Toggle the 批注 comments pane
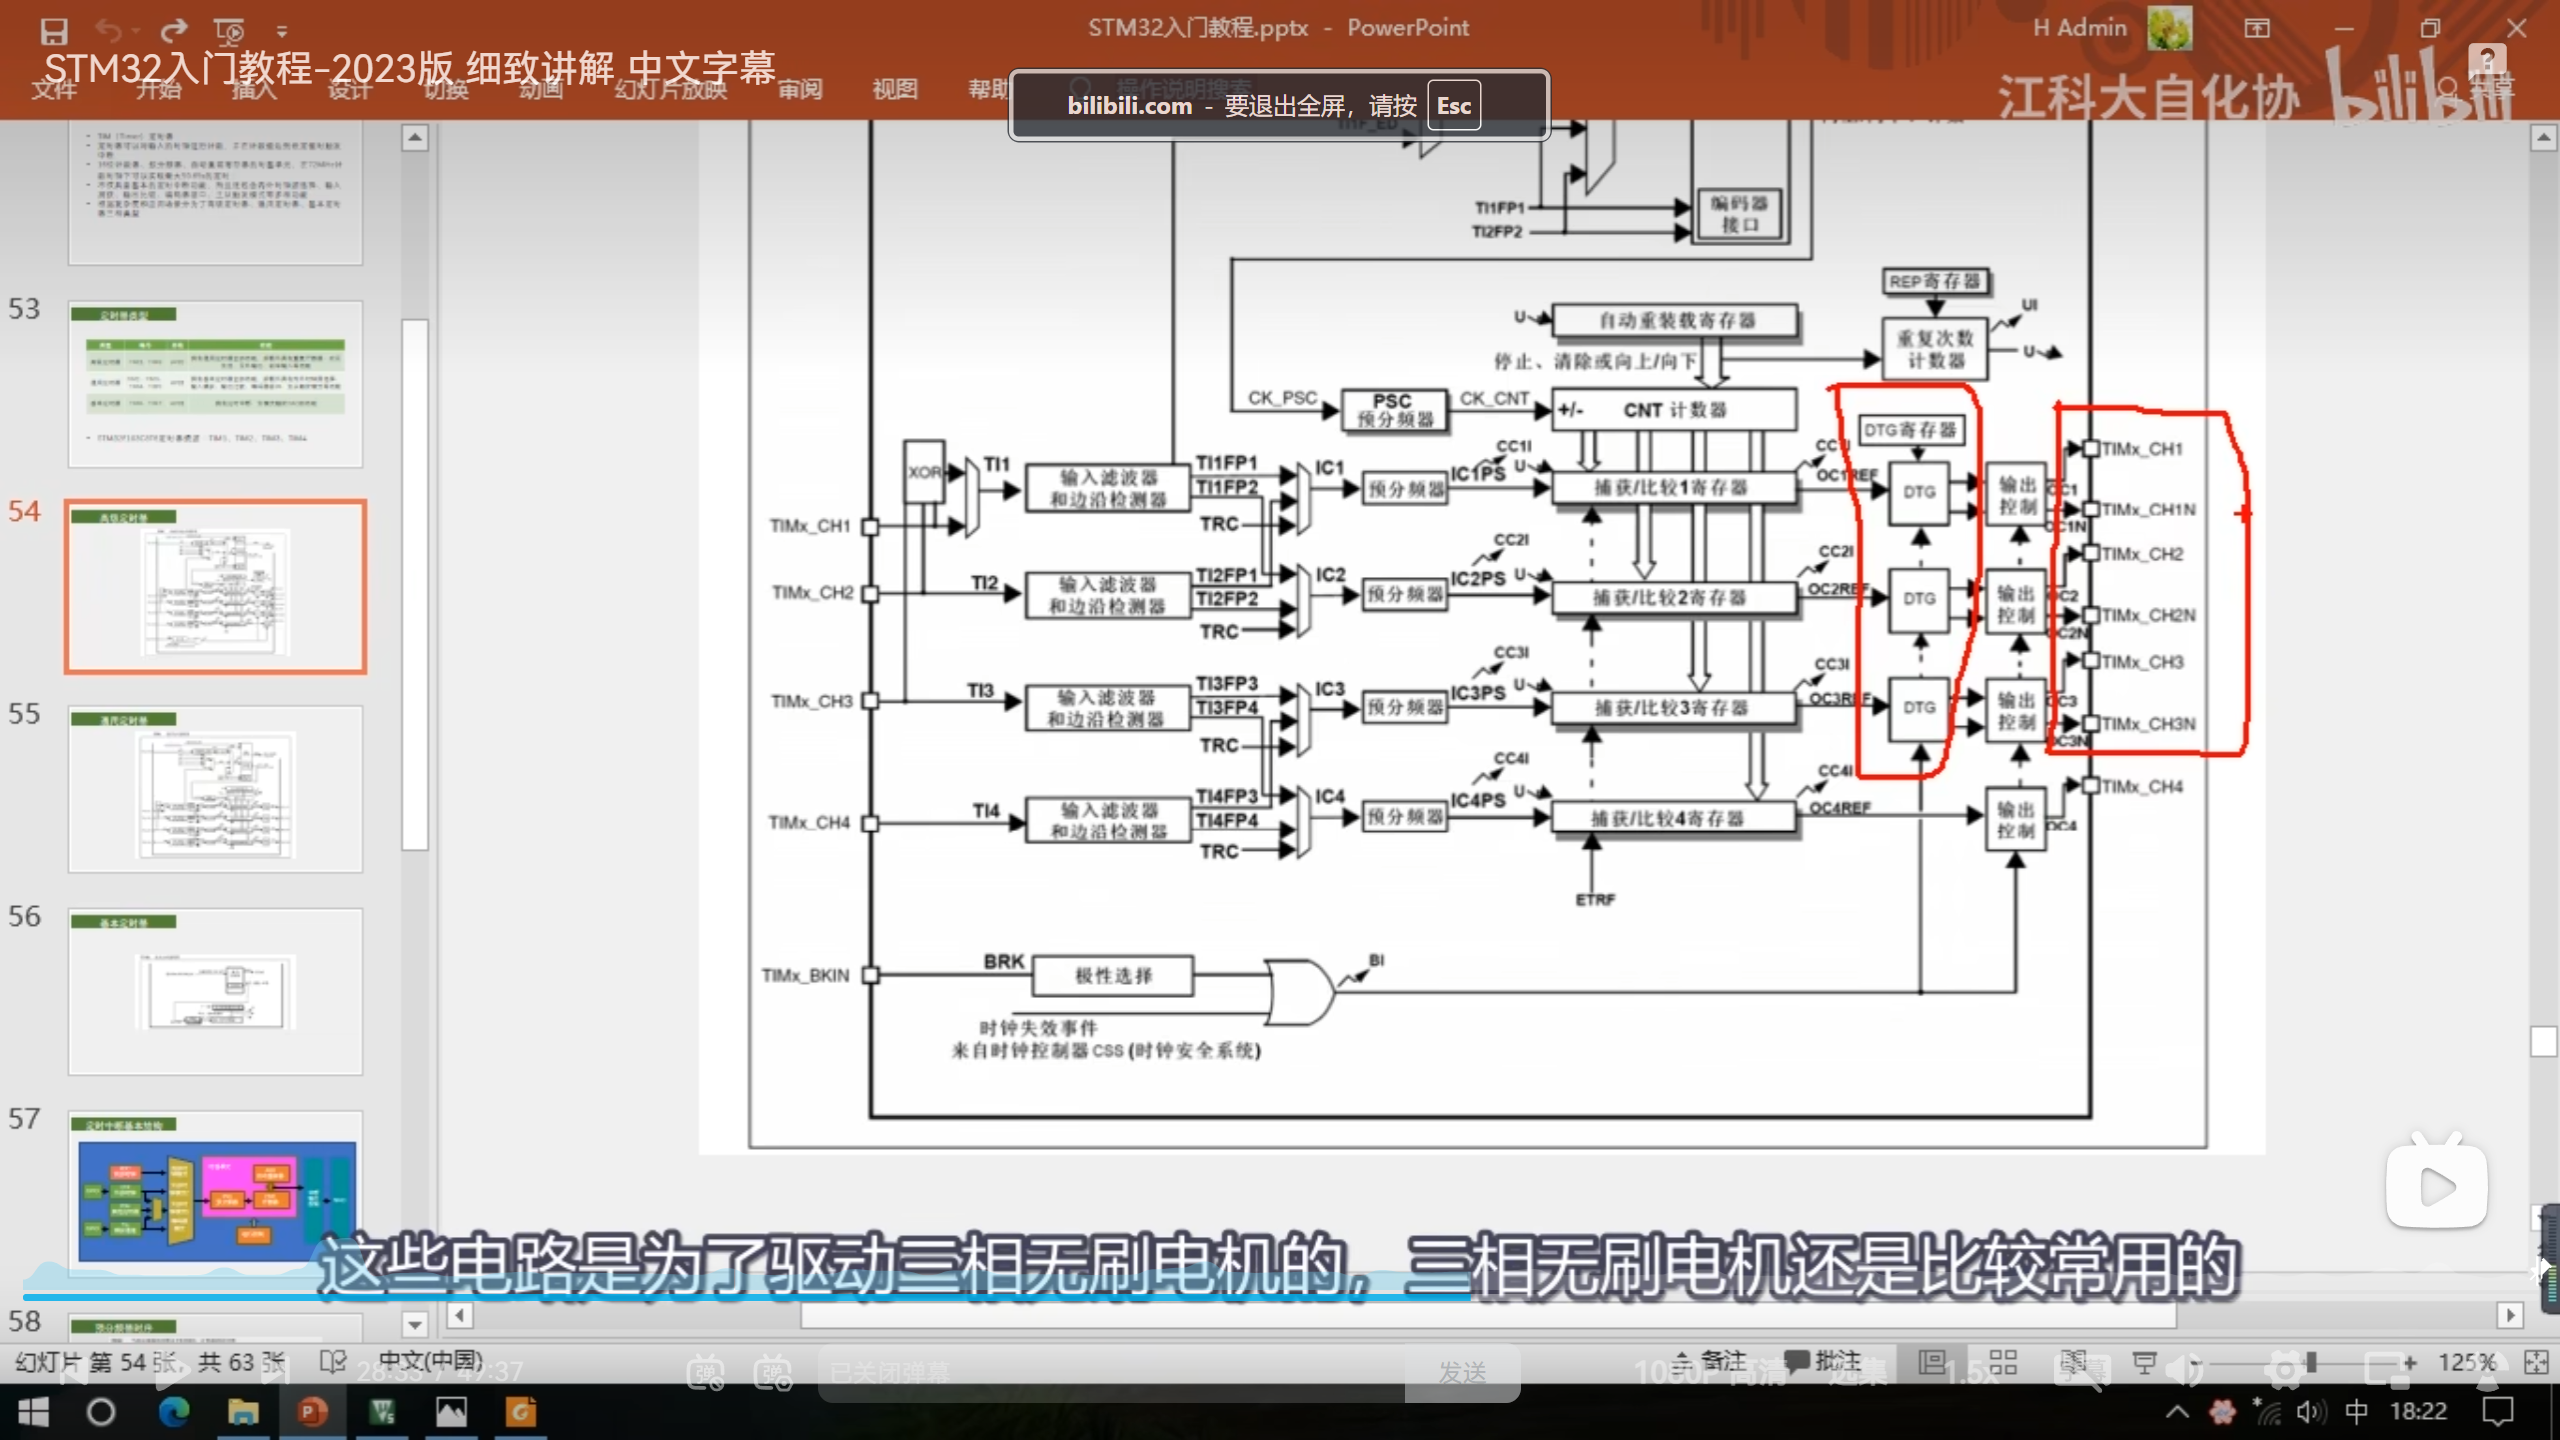2560x1440 pixels. click(x=1824, y=1361)
